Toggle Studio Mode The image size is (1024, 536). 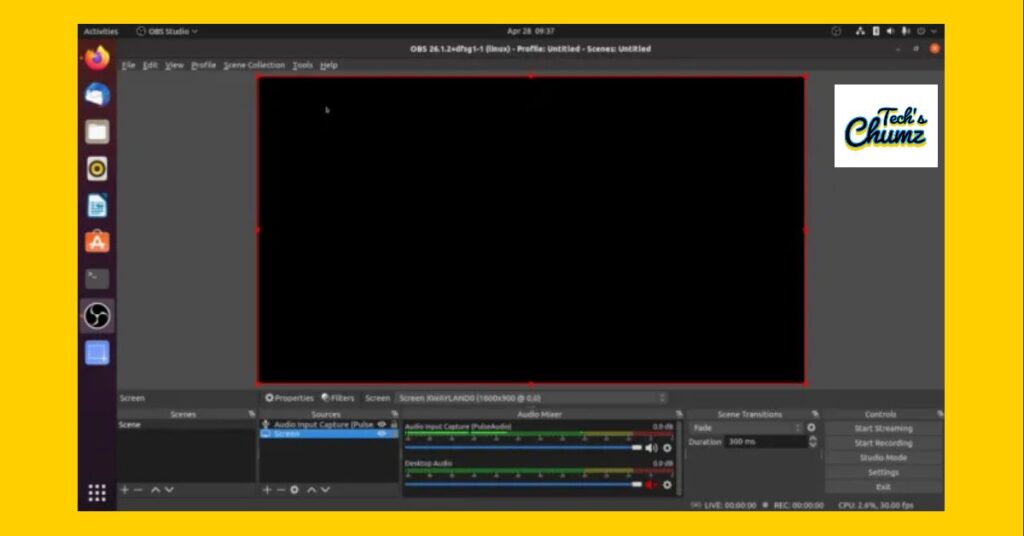pyautogui.click(x=883, y=458)
